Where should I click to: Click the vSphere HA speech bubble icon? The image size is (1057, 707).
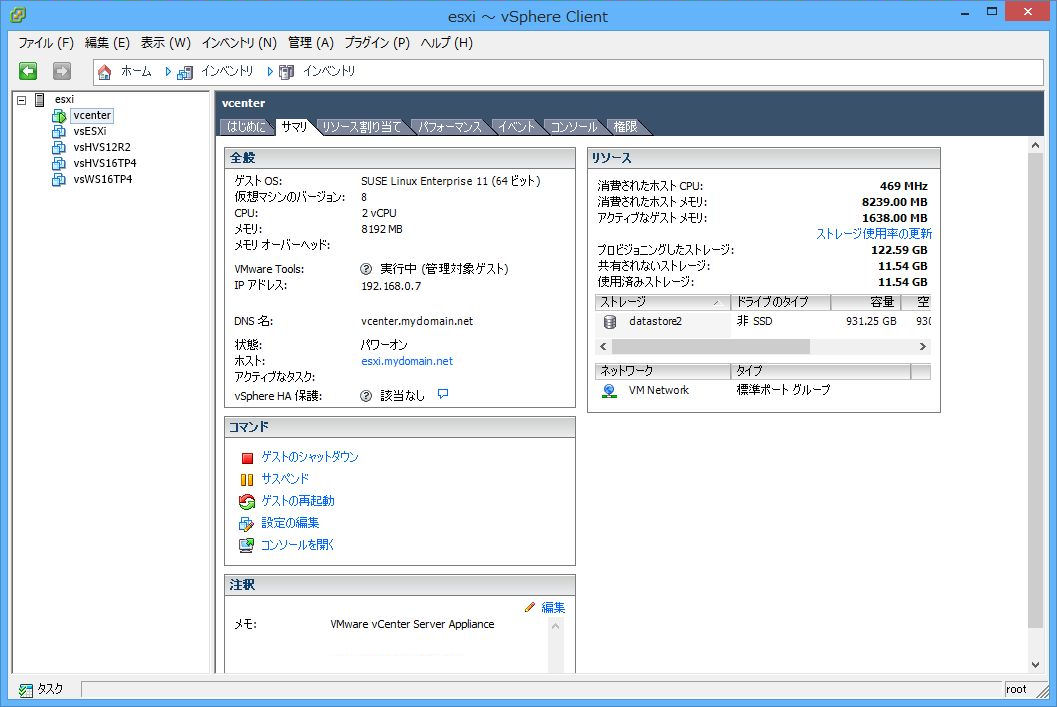(x=443, y=394)
